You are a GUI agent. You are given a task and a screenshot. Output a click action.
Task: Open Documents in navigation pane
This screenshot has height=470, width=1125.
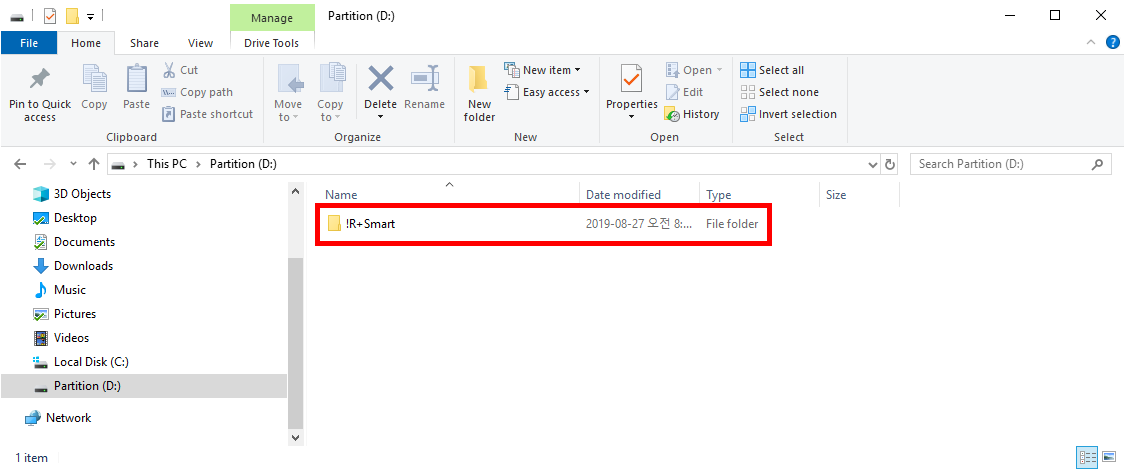74,242
